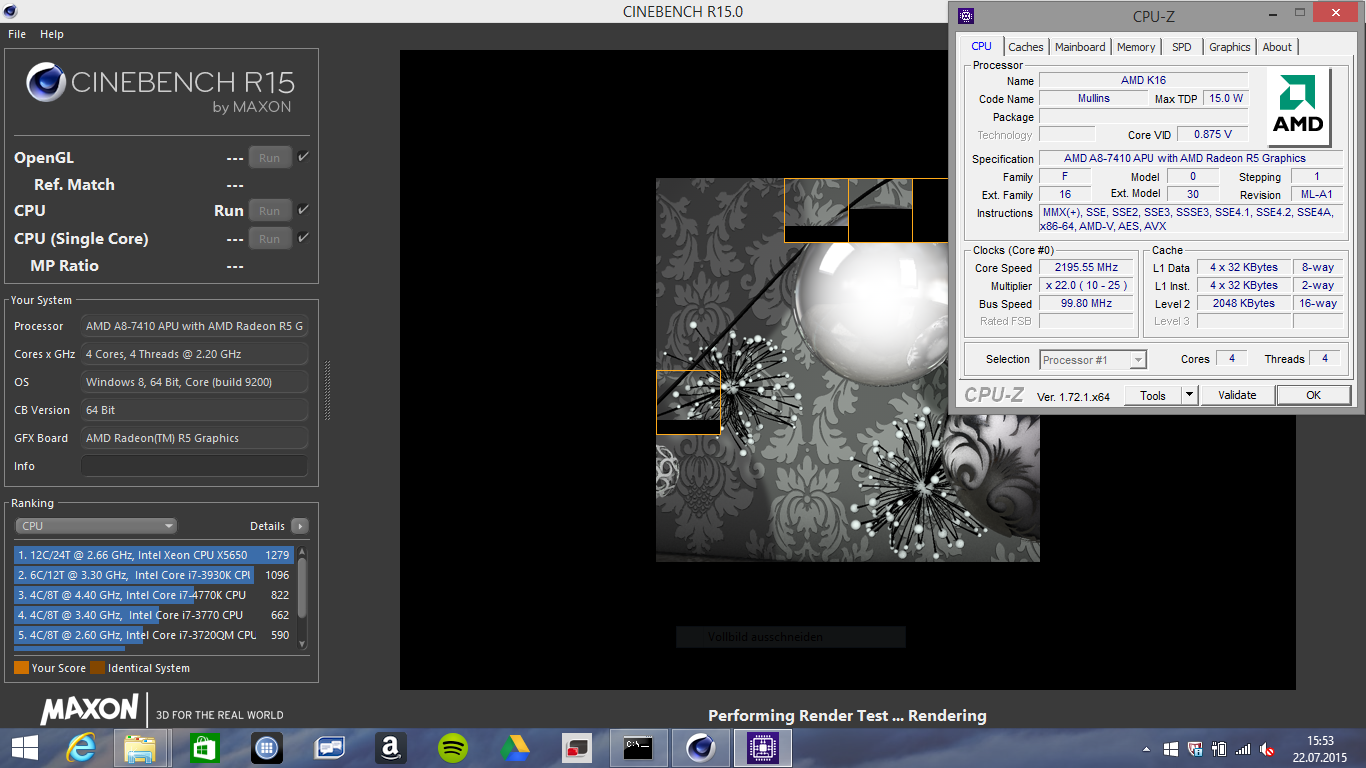Uncheck the CPU test checkbox
This screenshot has height=768, width=1366.
coord(303,210)
